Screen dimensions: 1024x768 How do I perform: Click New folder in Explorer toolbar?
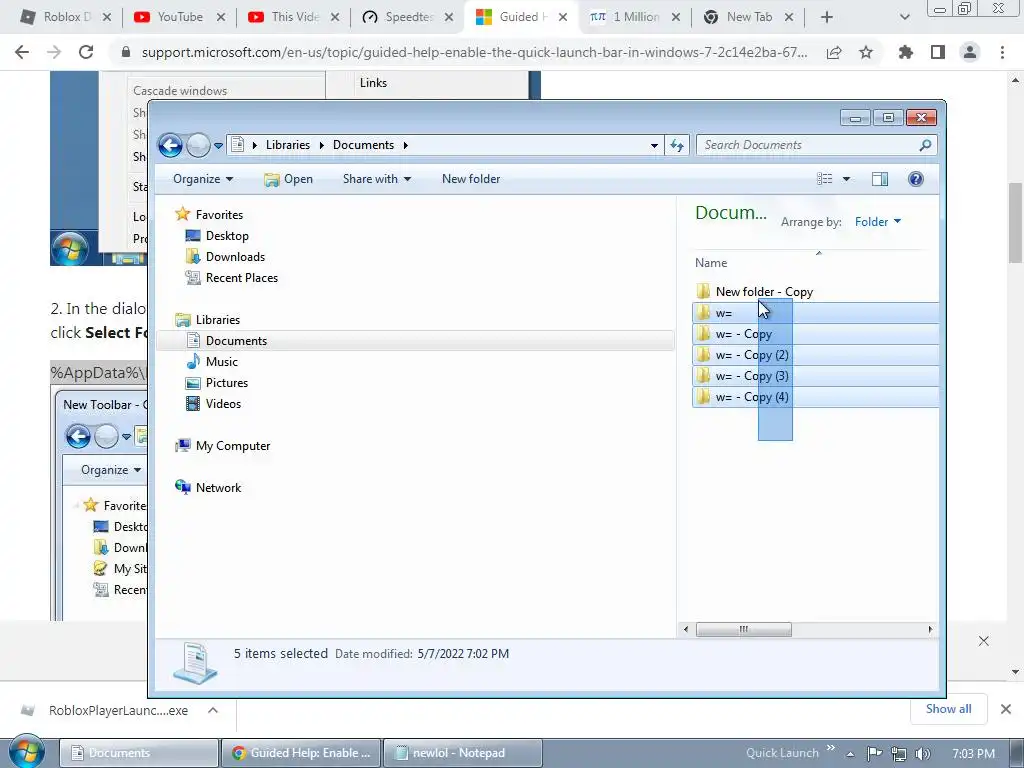pos(471,179)
